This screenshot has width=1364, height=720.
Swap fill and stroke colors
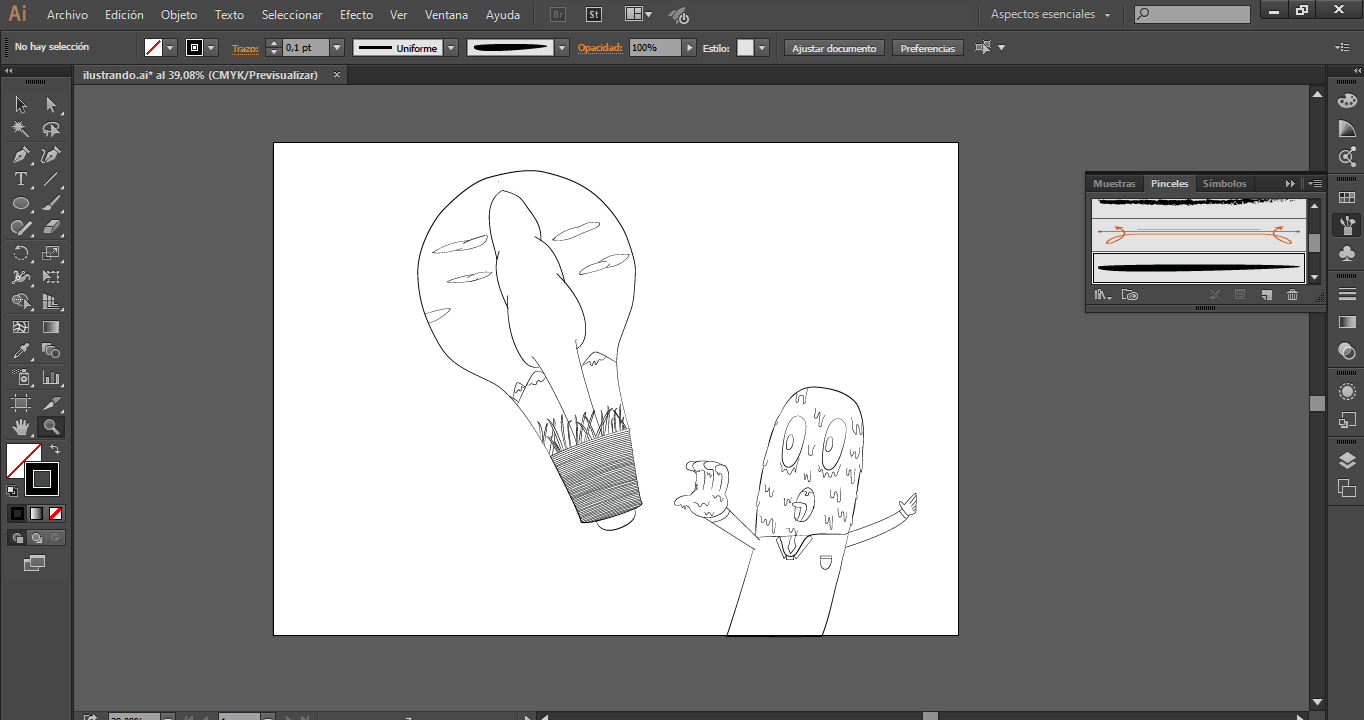pyautogui.click(x=55, y=450)
